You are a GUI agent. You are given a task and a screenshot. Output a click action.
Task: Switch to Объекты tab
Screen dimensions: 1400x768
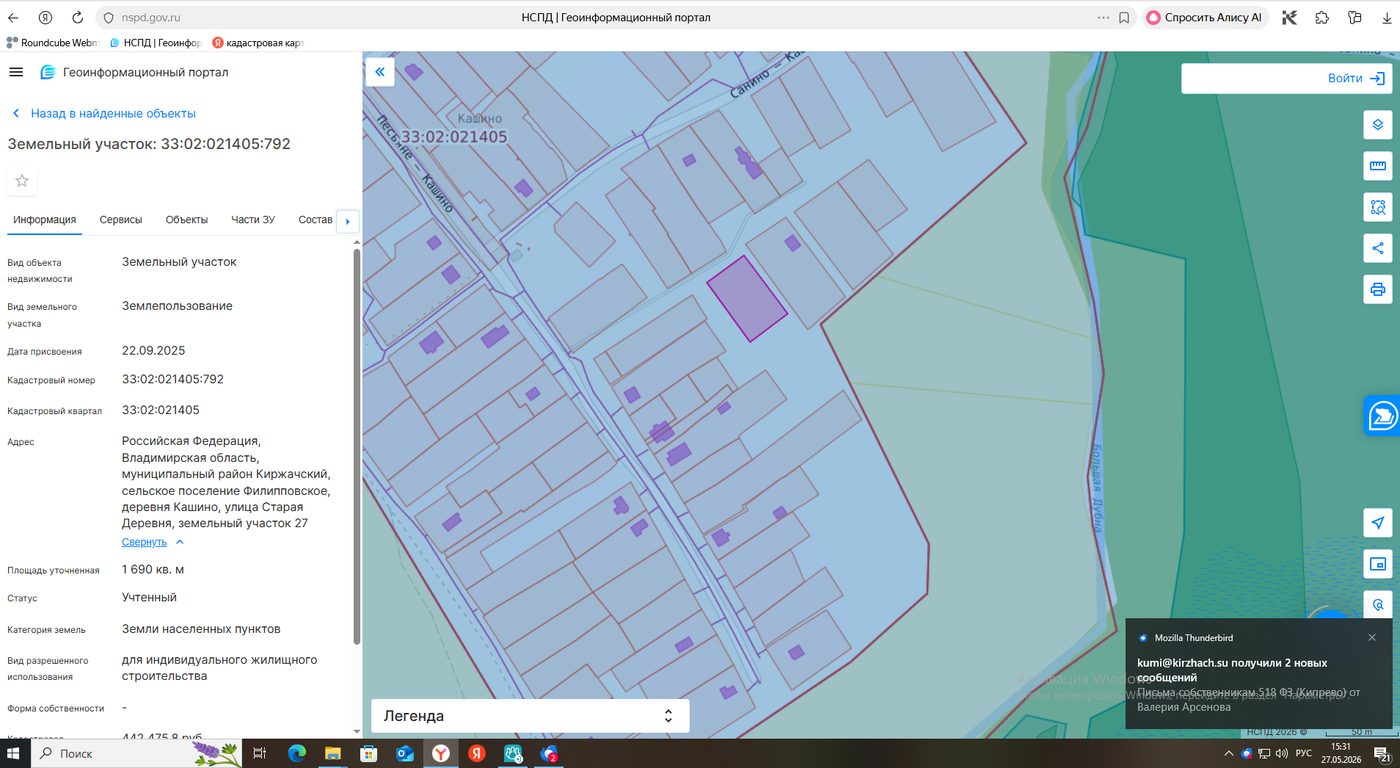[187, 220]
